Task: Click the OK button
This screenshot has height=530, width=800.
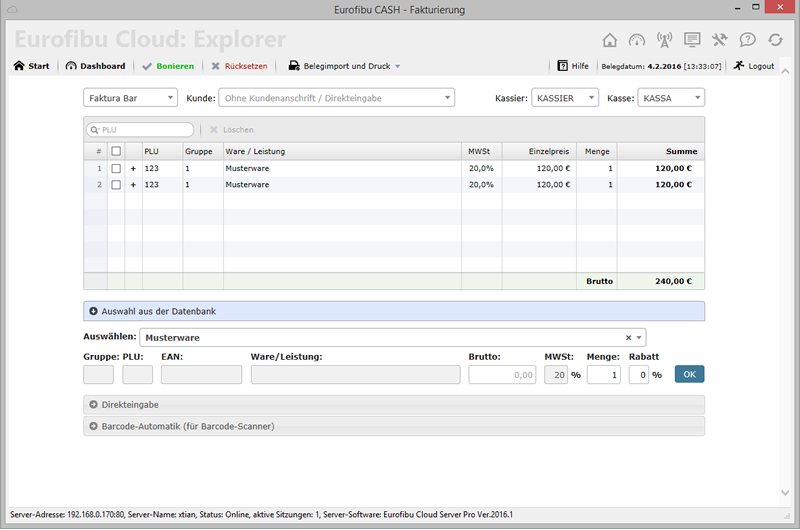Action: click(689, 374)
